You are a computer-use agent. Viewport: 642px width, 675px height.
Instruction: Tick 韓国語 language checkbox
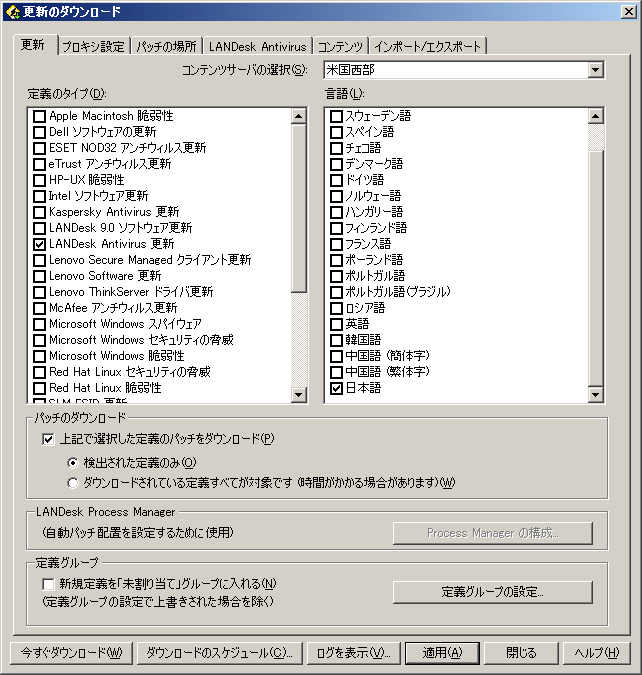tap(336, 340)
